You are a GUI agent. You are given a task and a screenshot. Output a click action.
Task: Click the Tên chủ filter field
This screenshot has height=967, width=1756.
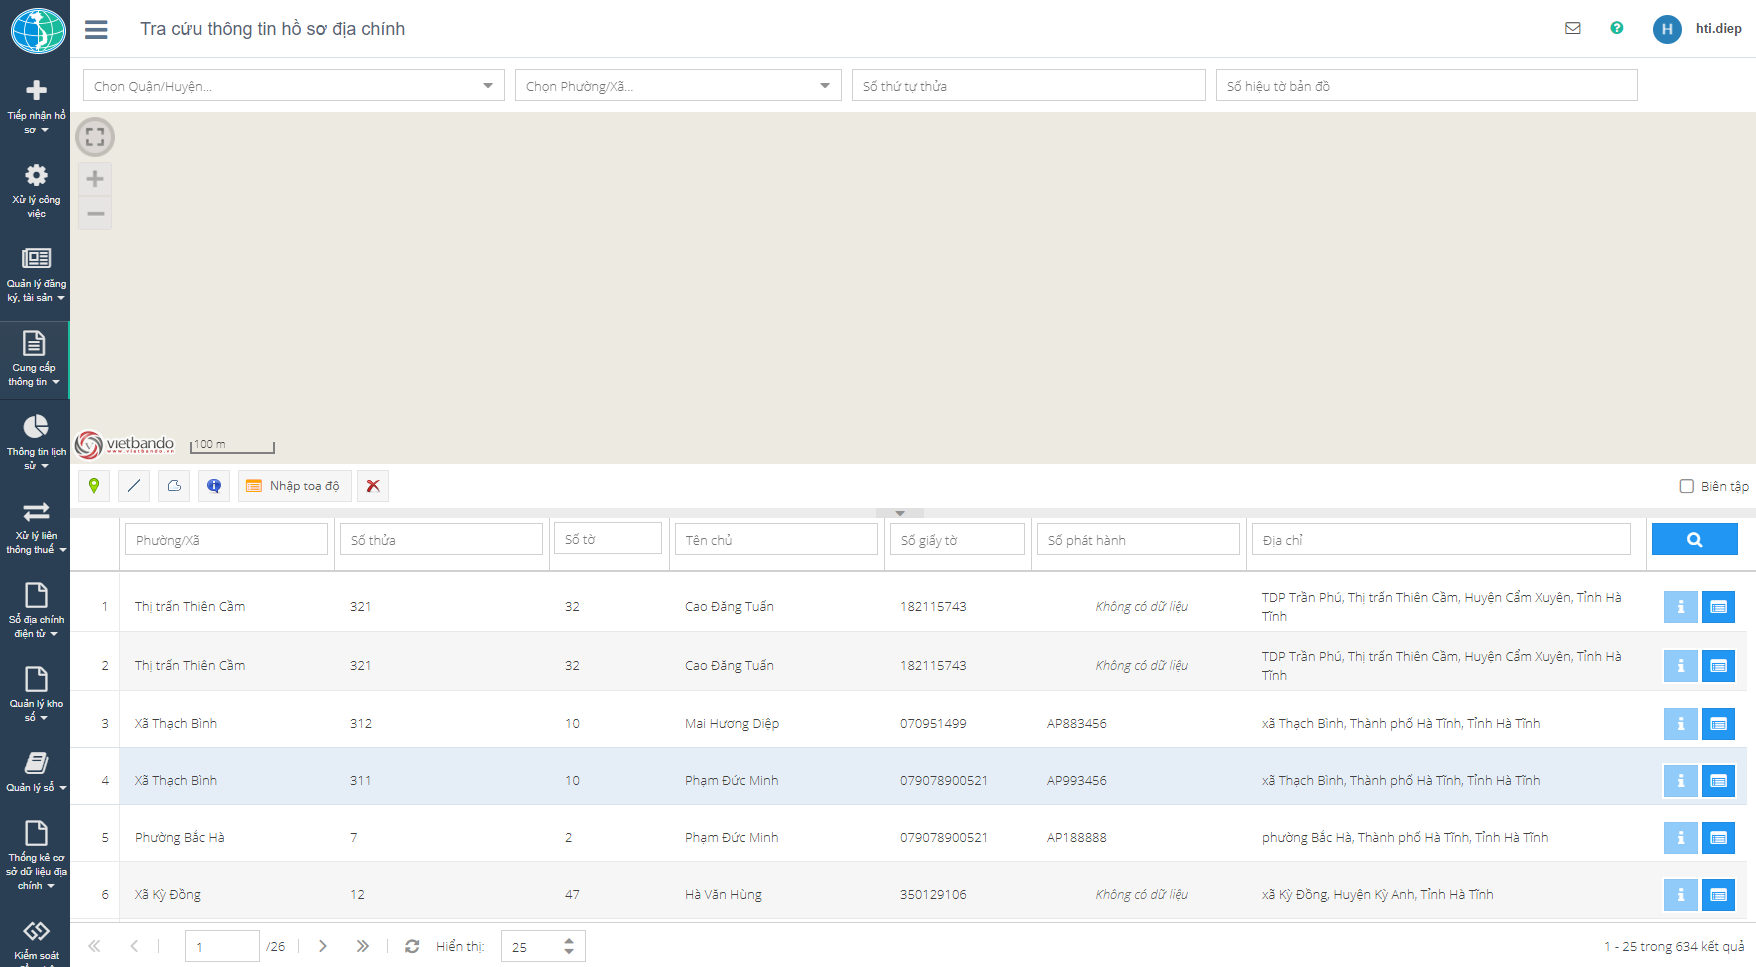775,540
